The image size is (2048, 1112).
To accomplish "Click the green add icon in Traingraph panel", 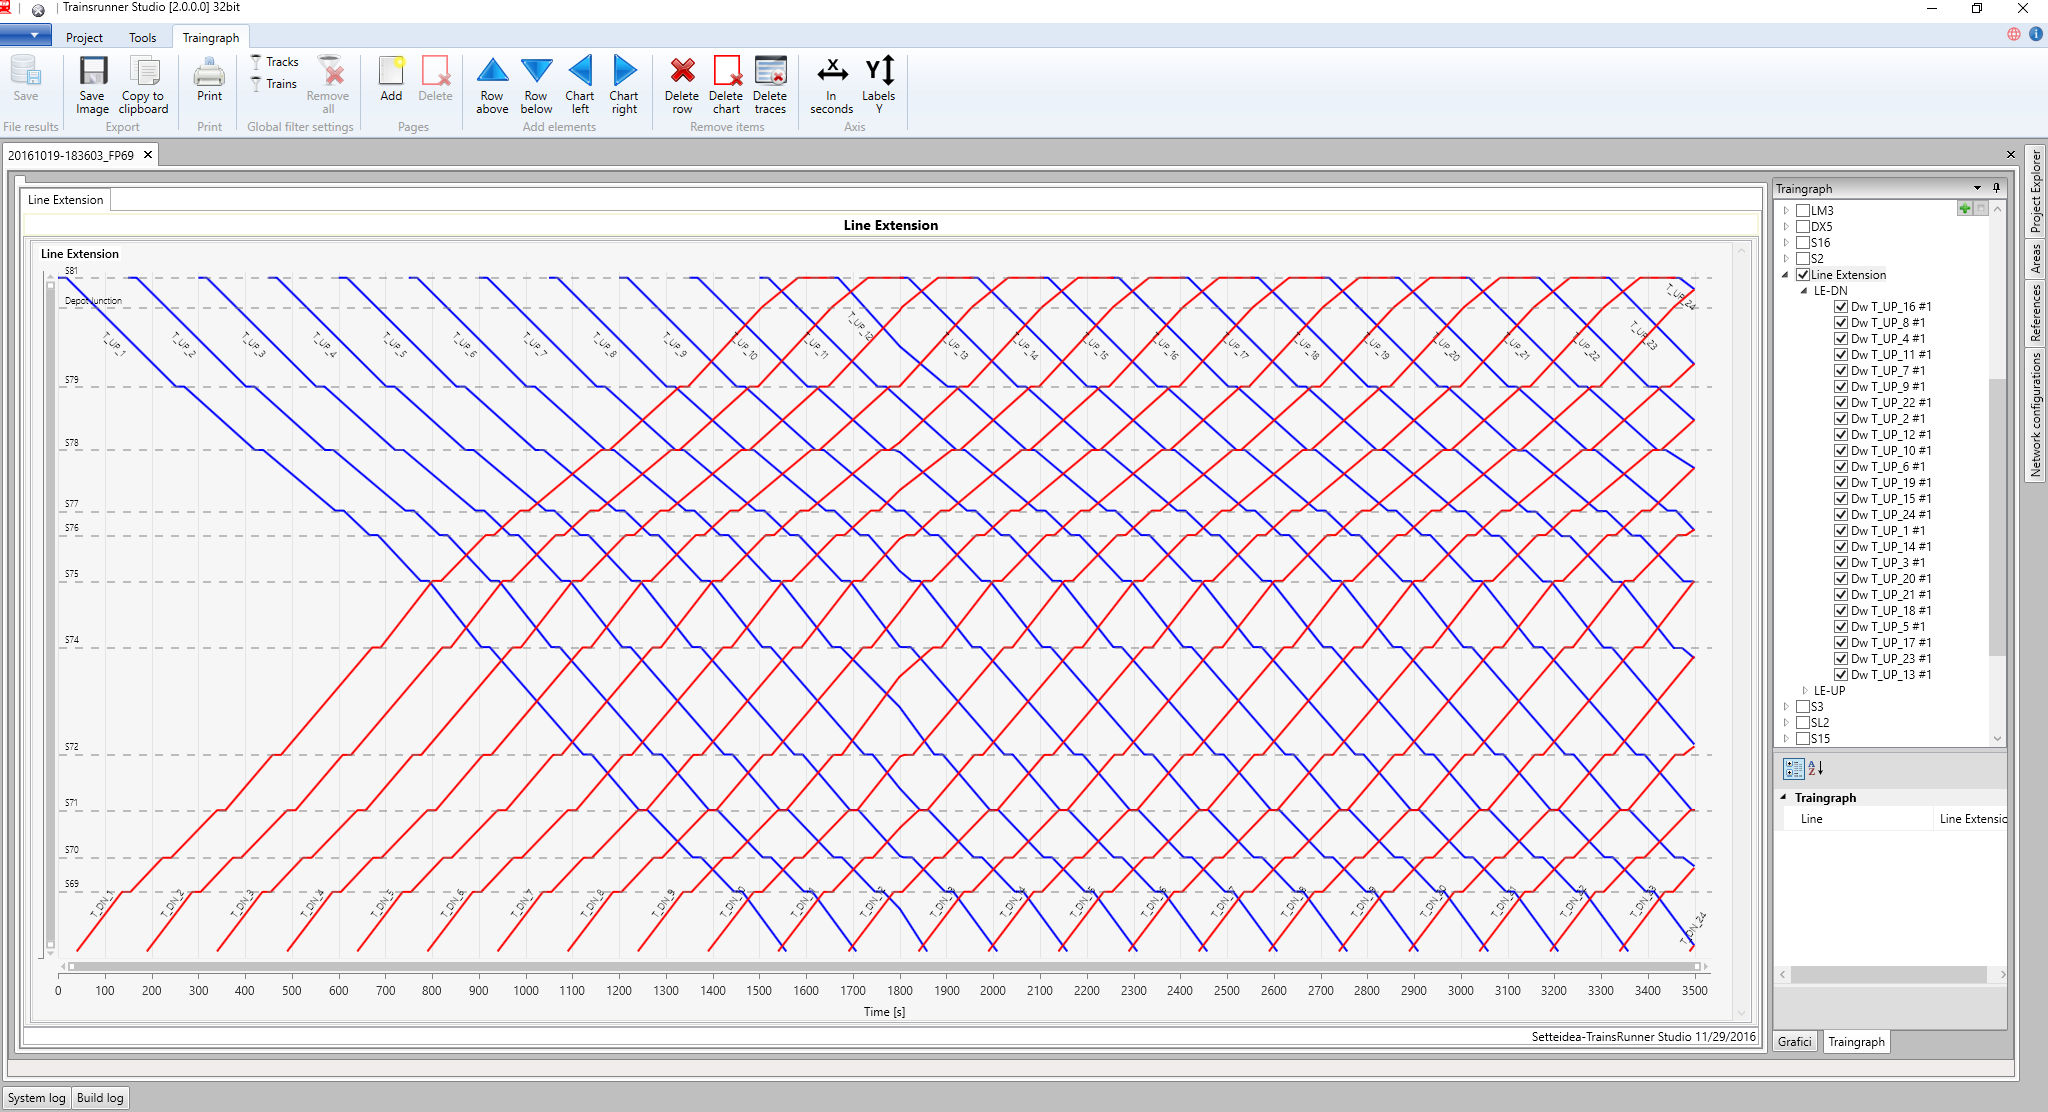I will pyautogui.click(x=1965, y=208).
